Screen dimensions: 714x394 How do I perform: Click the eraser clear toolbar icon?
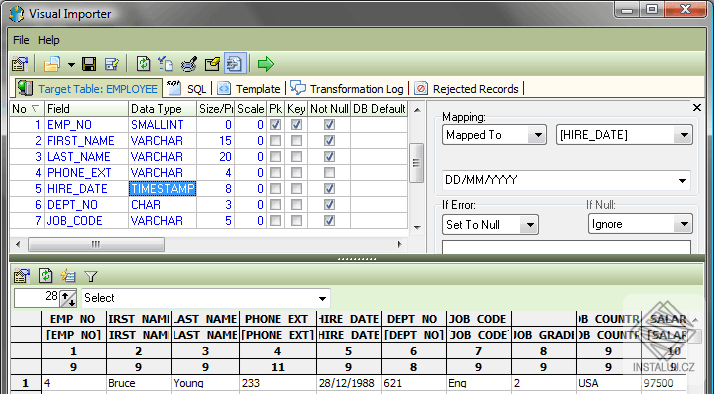click(212, 64)
